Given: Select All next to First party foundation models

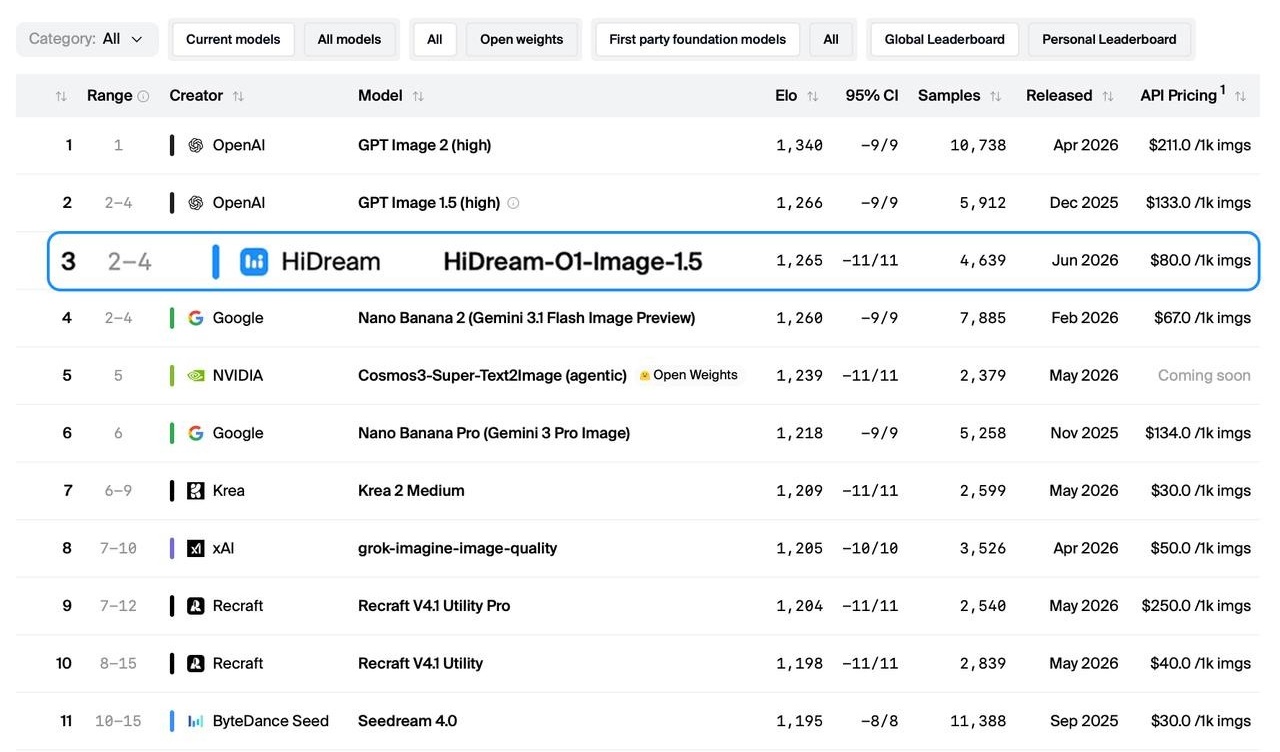Looking at the screenshot, I should click(x=831, y=39).
